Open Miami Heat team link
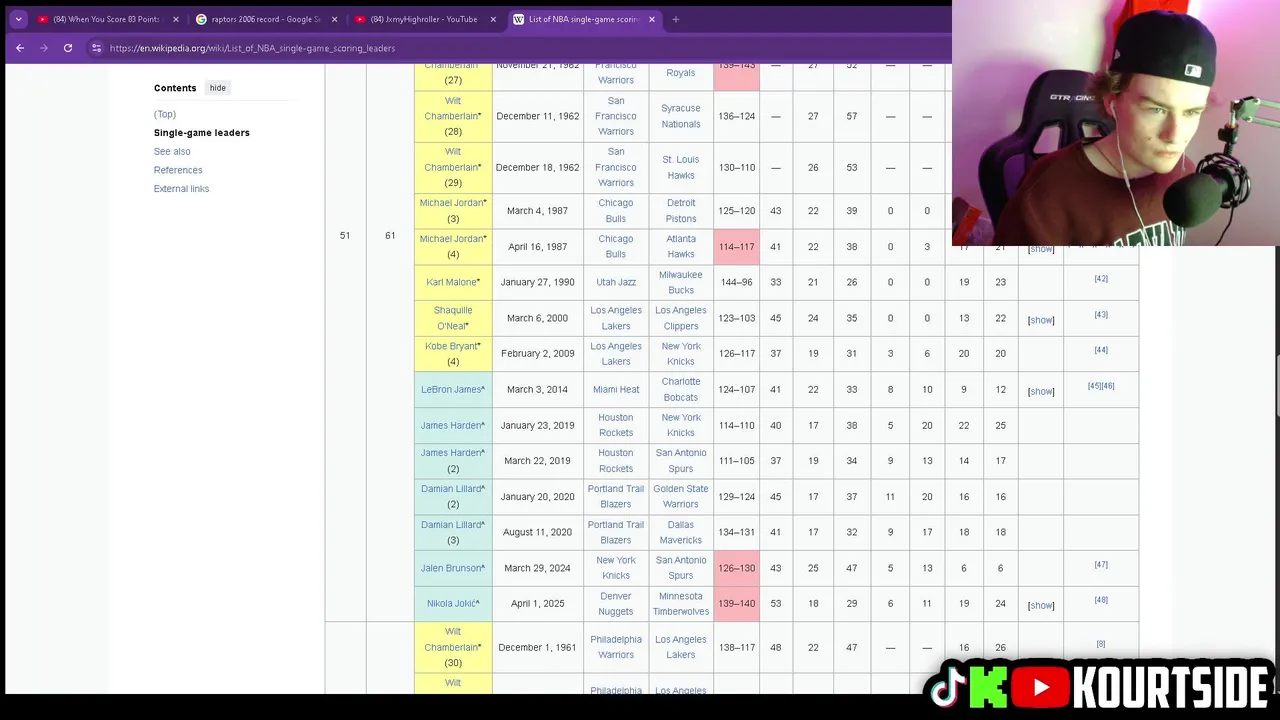1280x720 pixels. (x=616, y=389)
